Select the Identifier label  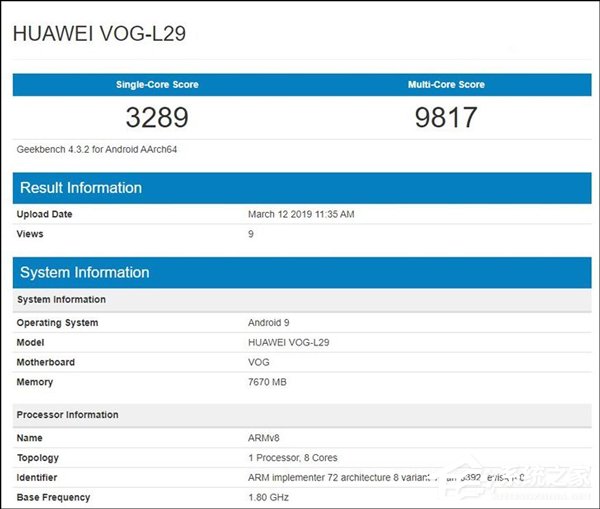tap(37, 478)
